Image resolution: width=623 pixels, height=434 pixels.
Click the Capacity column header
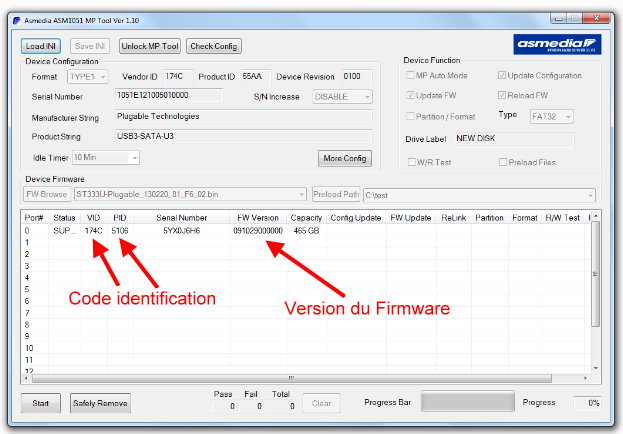(306, 218)
